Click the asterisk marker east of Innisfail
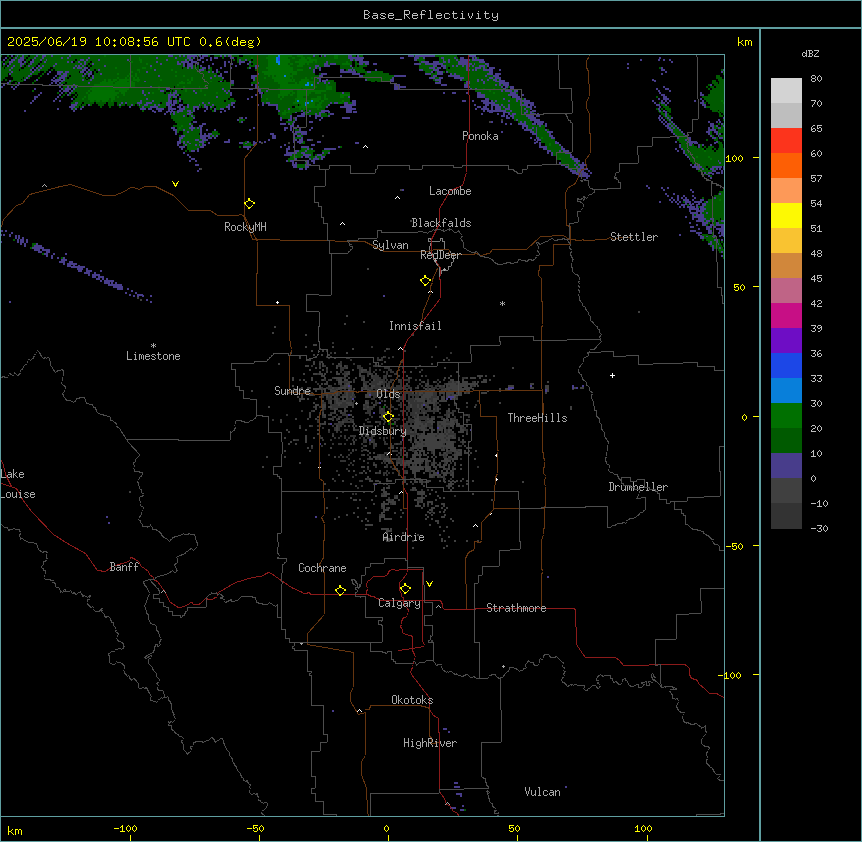The width and height of the screenshot is (862, 842). (502, 303)
